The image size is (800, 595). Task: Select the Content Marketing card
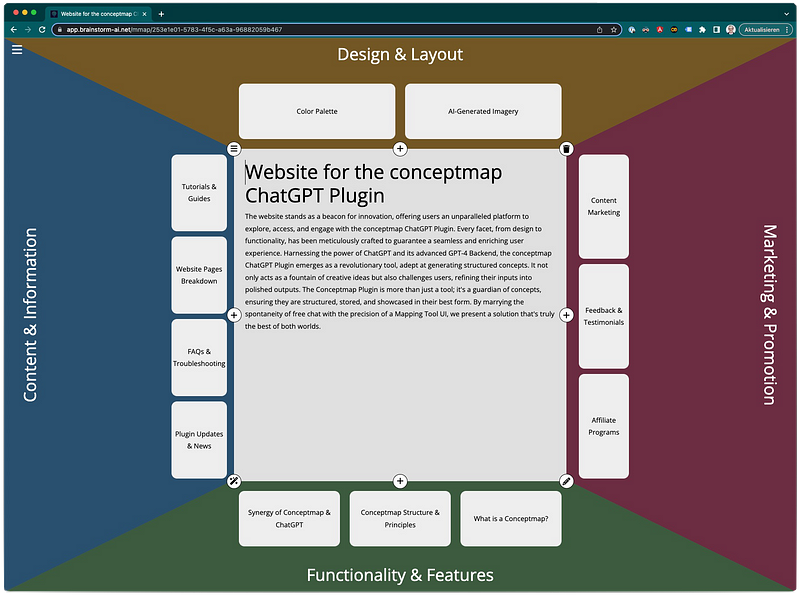604,206
